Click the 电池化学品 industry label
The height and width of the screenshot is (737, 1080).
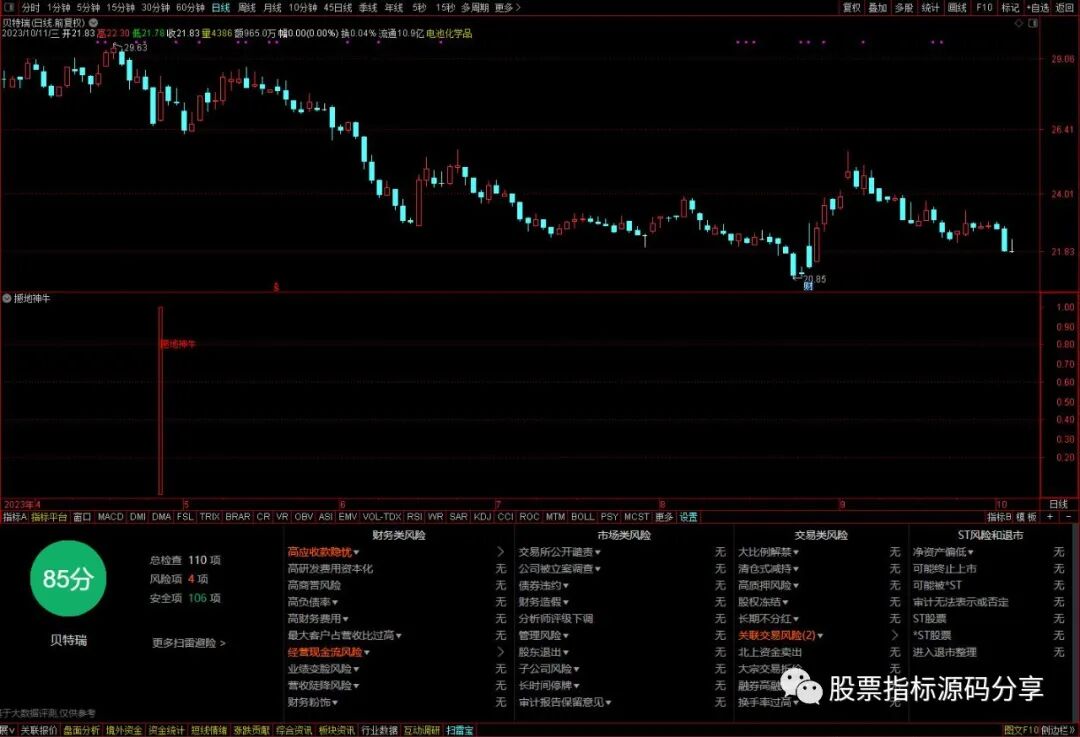pos(449,33)
